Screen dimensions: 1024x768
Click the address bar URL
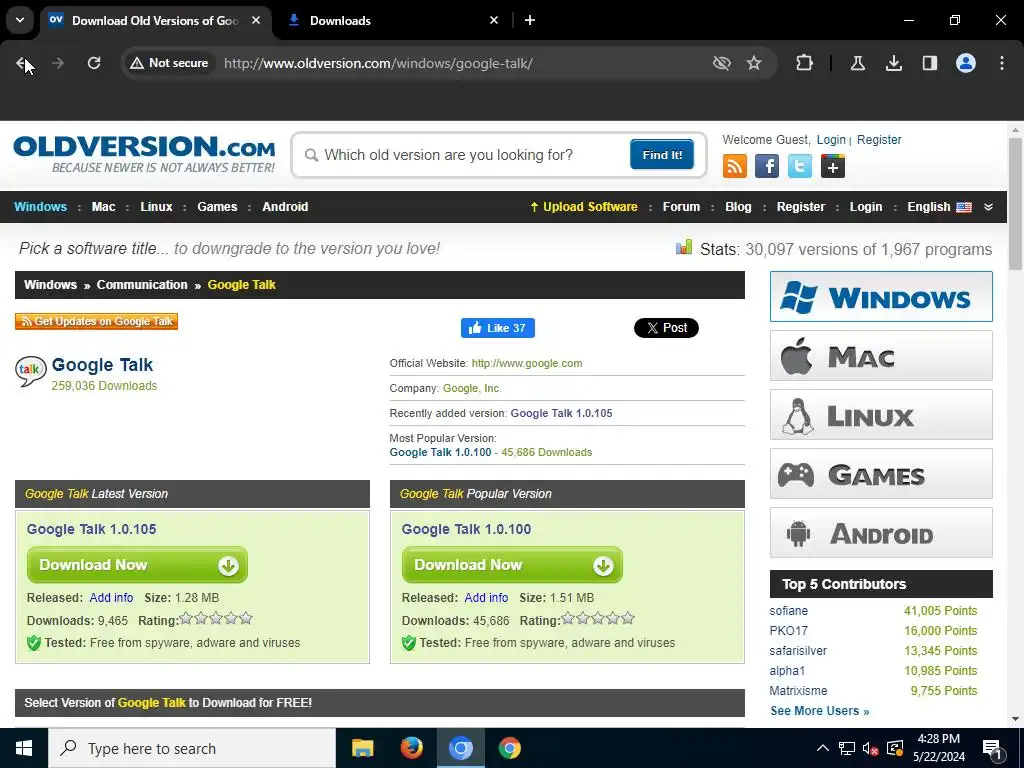[x=379, y=63]
